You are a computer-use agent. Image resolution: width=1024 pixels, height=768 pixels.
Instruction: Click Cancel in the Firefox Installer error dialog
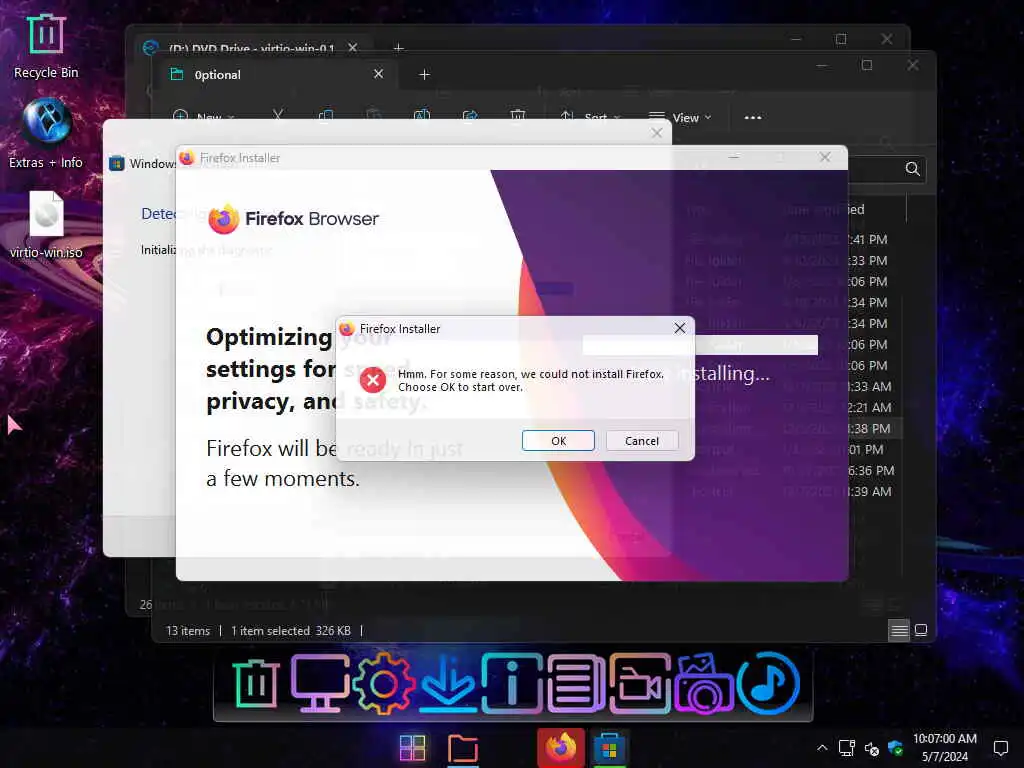[642, 441]
